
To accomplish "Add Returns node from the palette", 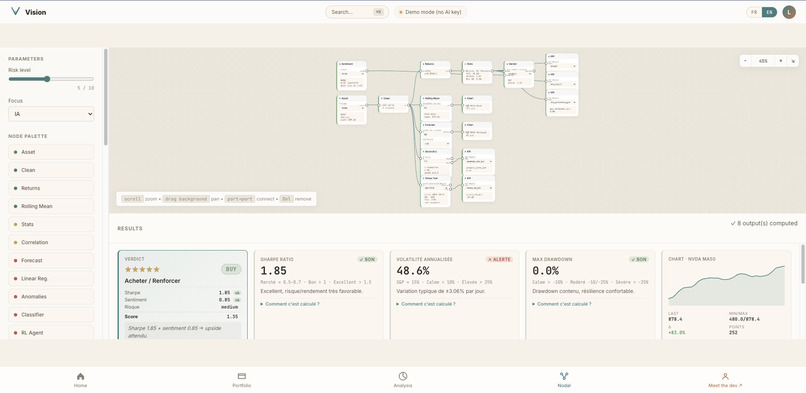I will point(51,188).
